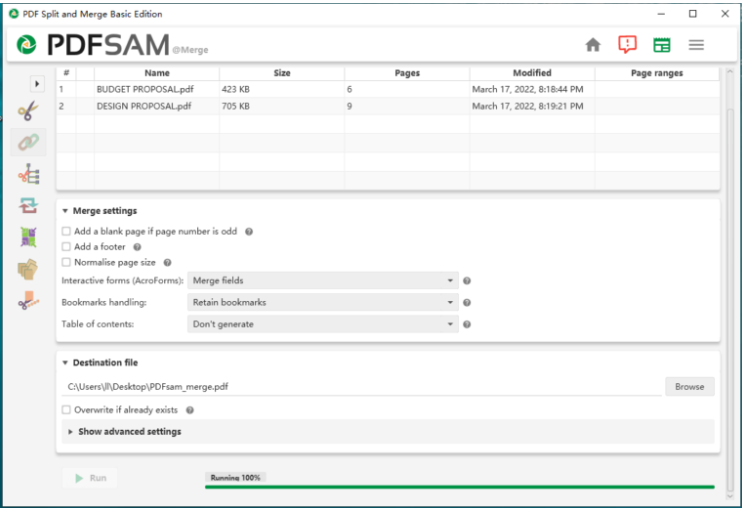Viewport: 742px width, 508px height.
Task: Click the destination file path field
Action: coord(361,387)
